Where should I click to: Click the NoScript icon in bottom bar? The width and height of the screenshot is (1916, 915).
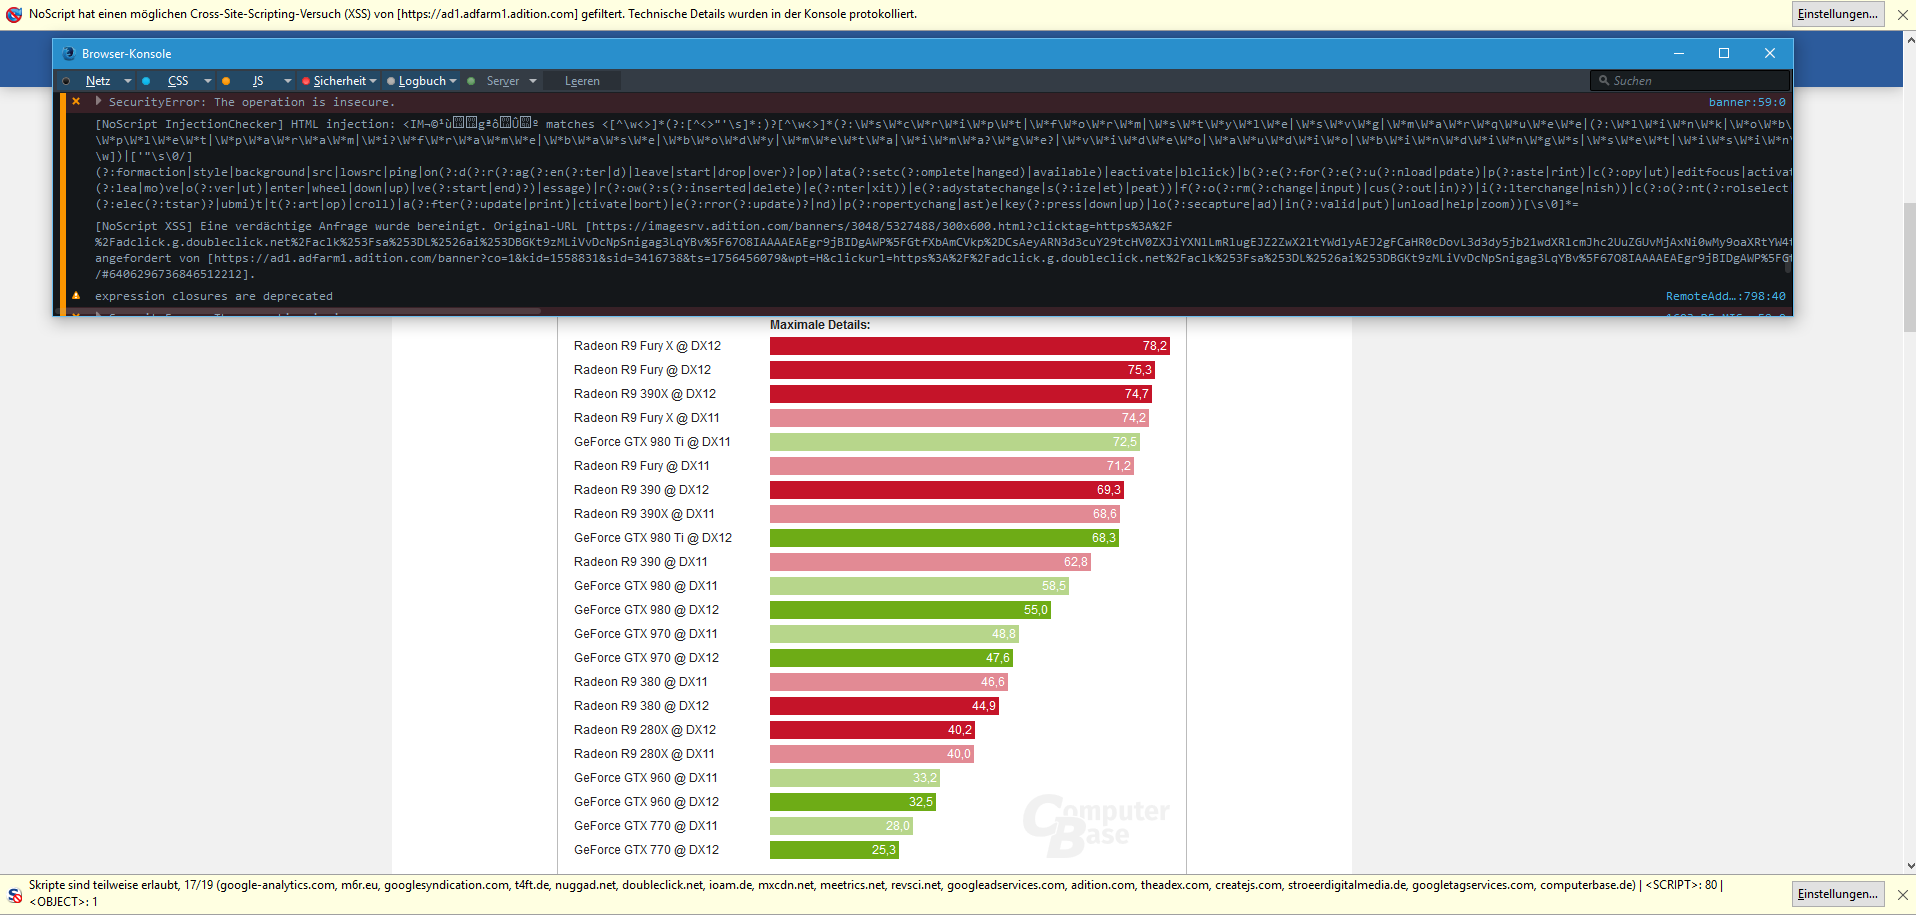tap(14, 895)
